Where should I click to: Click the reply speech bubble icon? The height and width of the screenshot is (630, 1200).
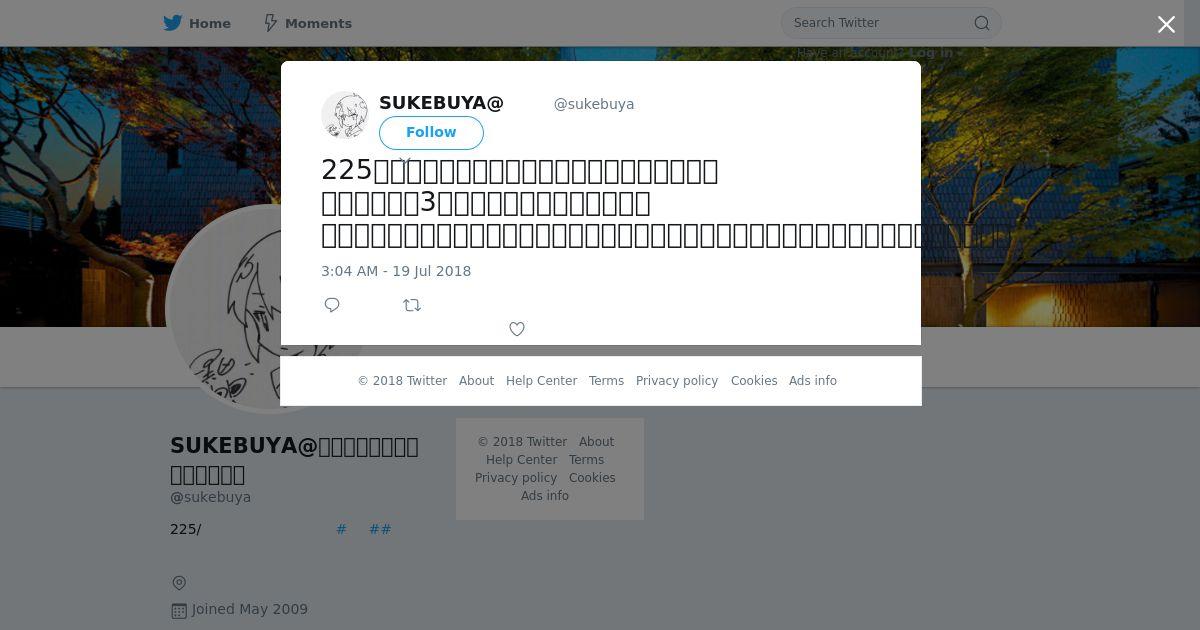[x=332, y=305]
